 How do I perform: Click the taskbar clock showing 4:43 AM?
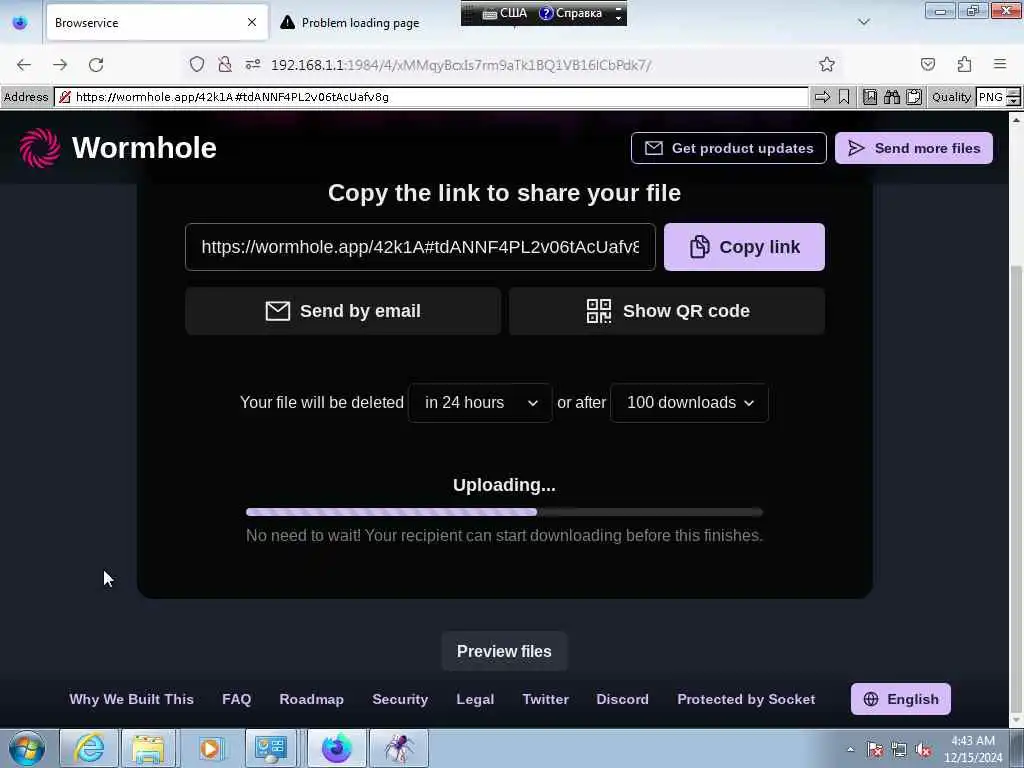pyautogui.click(x=972, y=749)
